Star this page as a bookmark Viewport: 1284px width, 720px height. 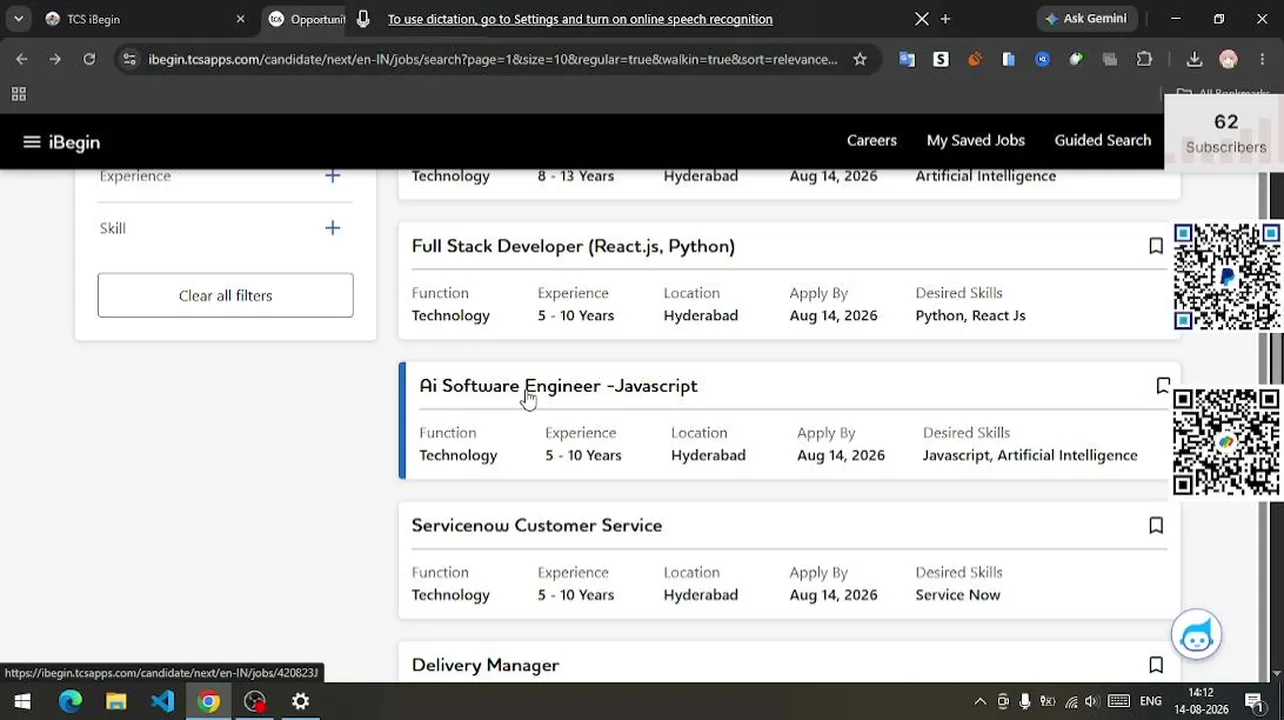[860, 59]
